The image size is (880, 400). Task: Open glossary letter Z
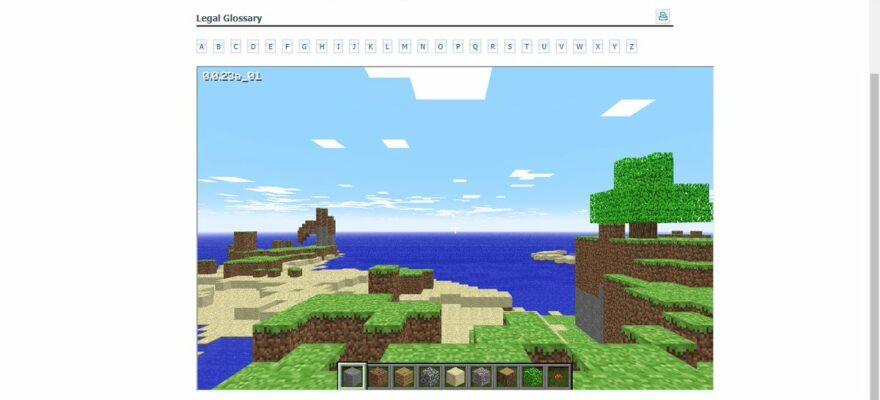(x=631, y=47)
